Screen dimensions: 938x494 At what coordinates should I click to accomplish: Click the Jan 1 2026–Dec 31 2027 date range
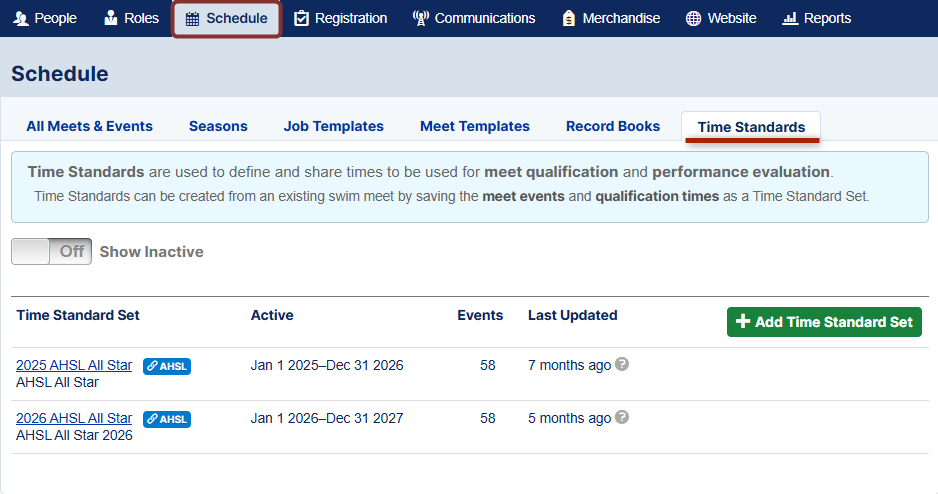click(x=327, y=418)
